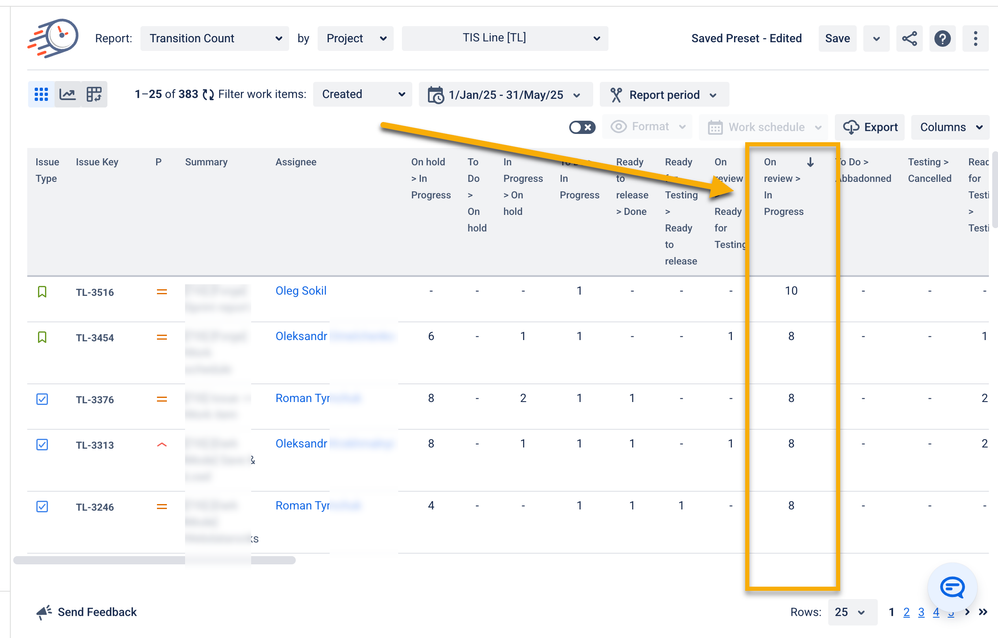Click the next page arrow
The width and height of the screenshot is (998, 638).
pos(967,612)
